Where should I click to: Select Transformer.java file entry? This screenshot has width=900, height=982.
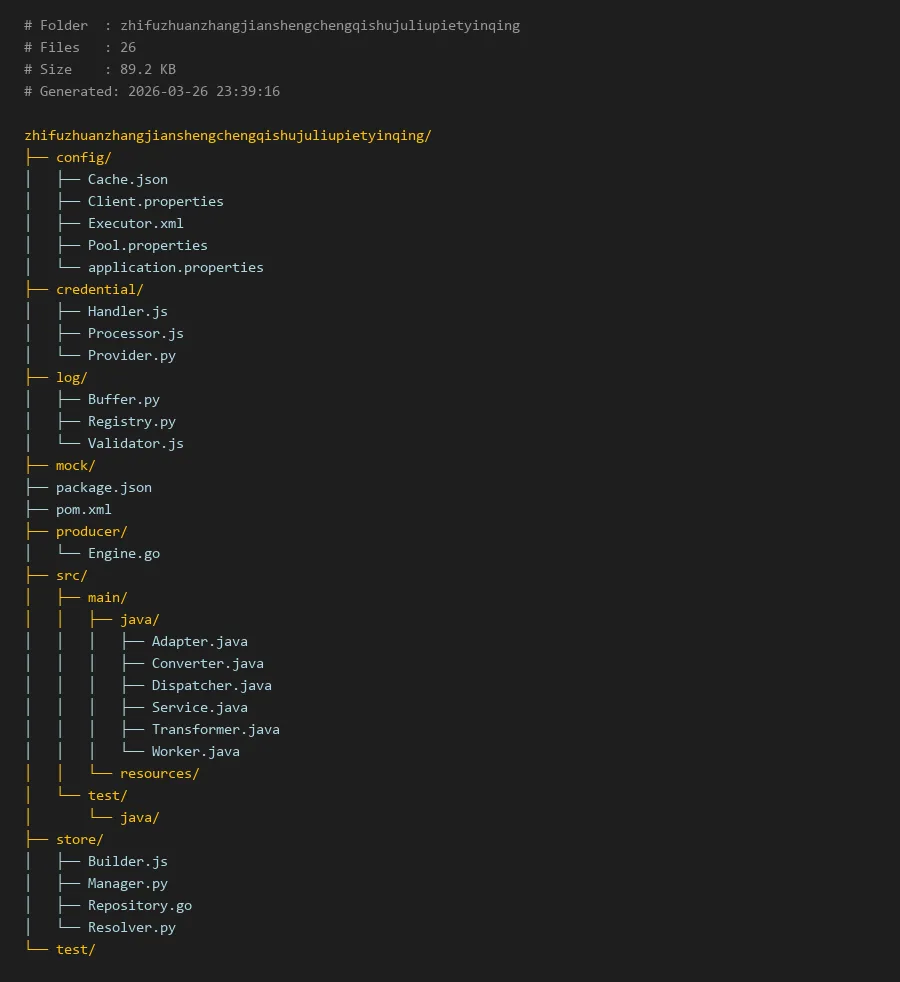215,729
